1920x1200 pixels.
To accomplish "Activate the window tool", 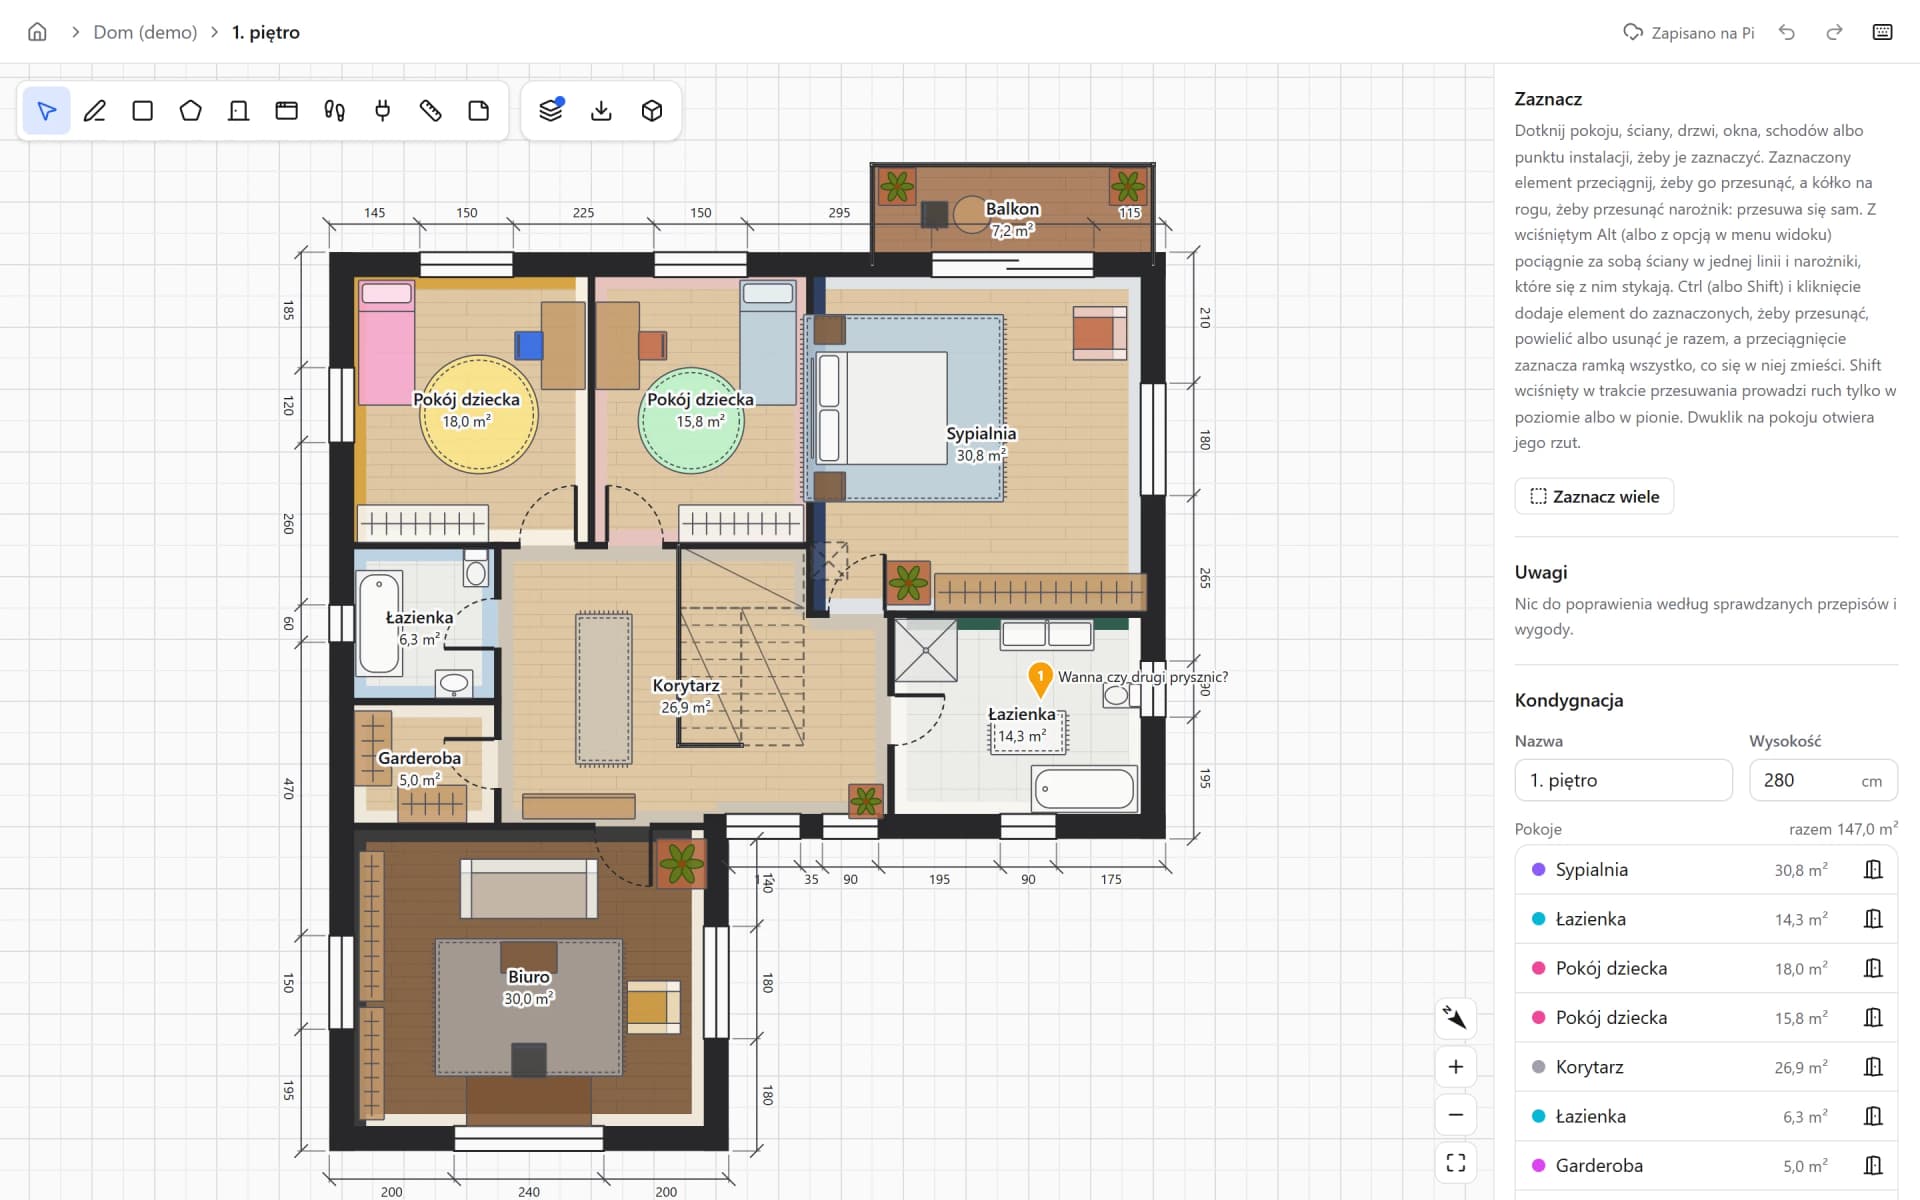I will pos(286,110).
